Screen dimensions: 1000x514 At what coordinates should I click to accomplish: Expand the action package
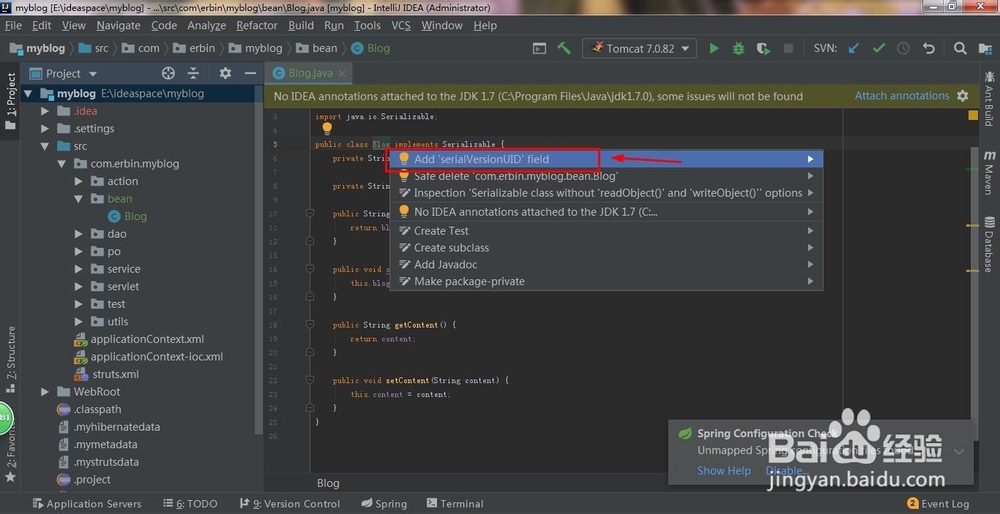tap(78, 181)
